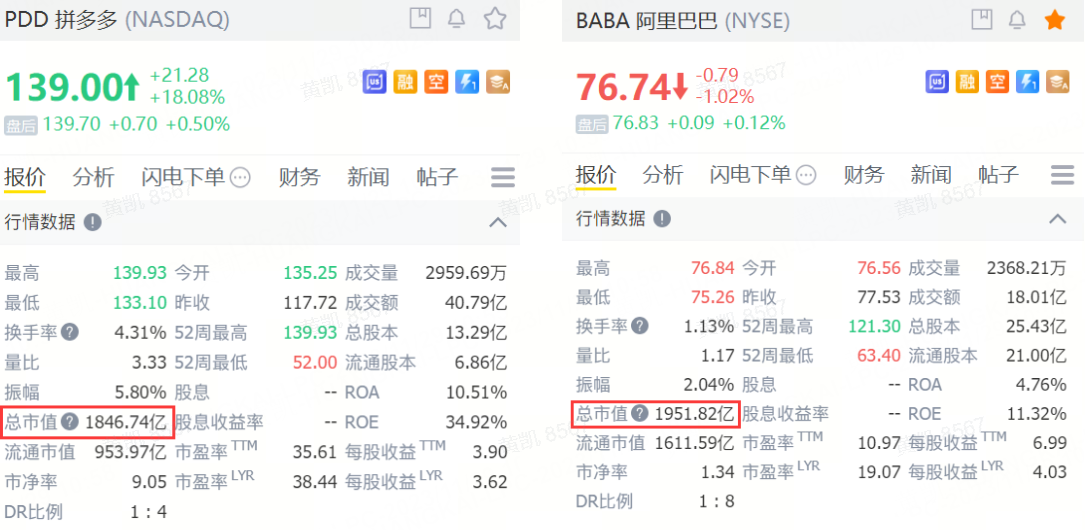
Task: Click PDD 流通市值 value 953.97亿
Action: pos(131,452)
